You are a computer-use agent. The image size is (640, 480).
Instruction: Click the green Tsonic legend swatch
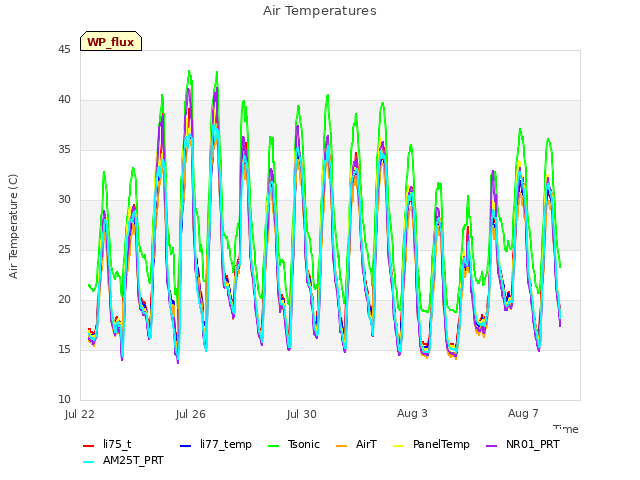[273, 446]
